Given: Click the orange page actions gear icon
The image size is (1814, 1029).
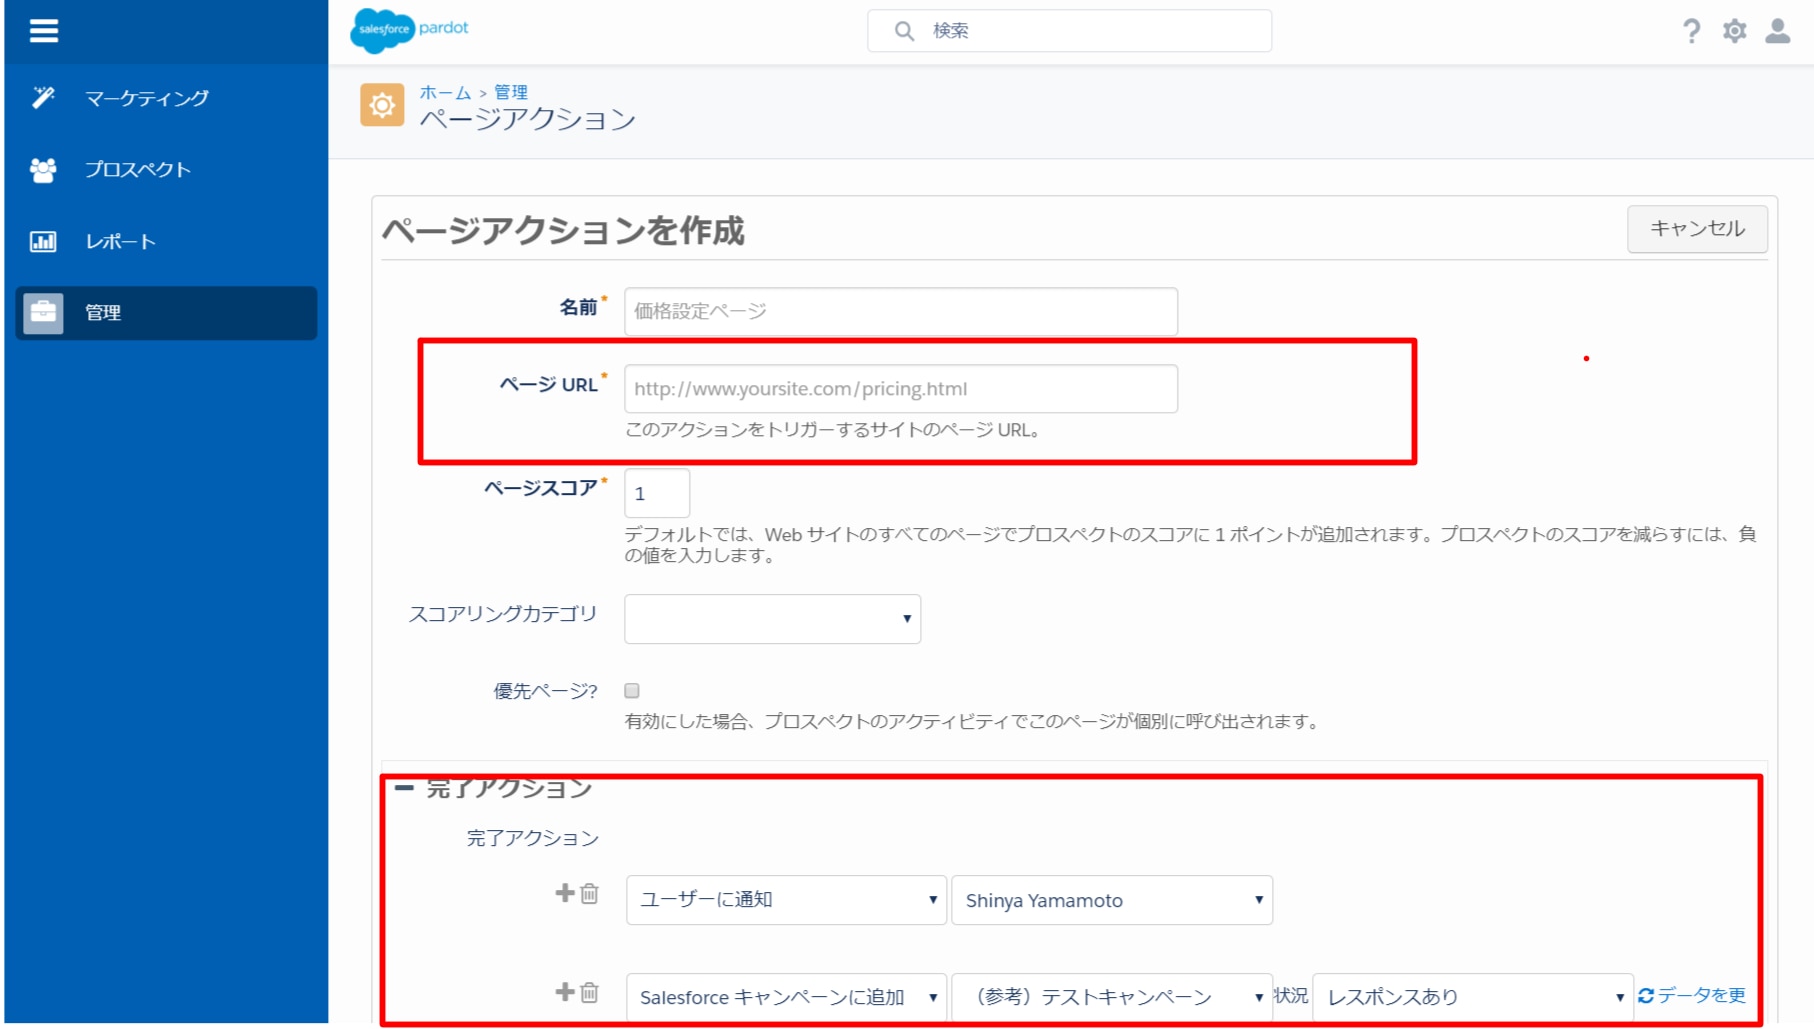Looking at the screenshot, I should click(382, 105).
